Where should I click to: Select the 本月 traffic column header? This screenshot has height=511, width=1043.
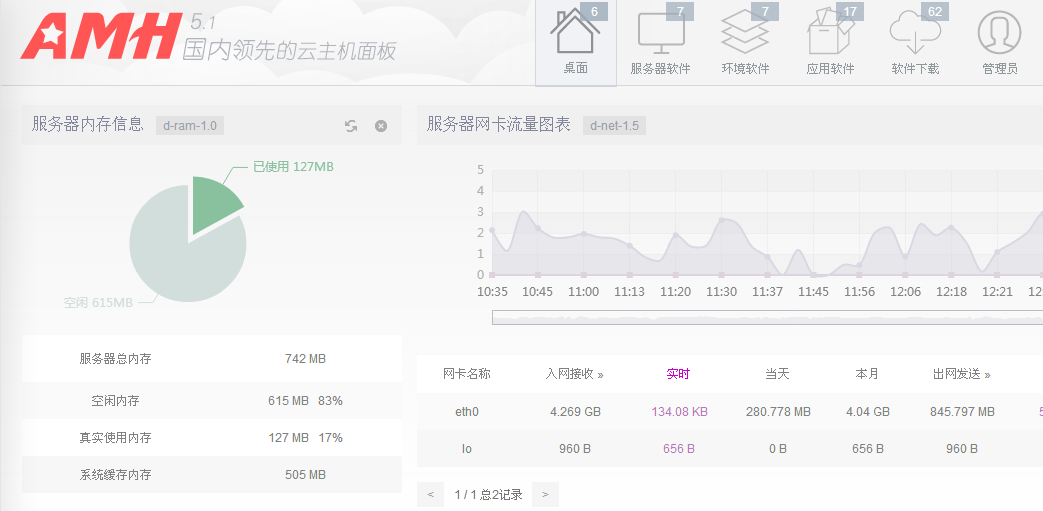click(867, 374)
